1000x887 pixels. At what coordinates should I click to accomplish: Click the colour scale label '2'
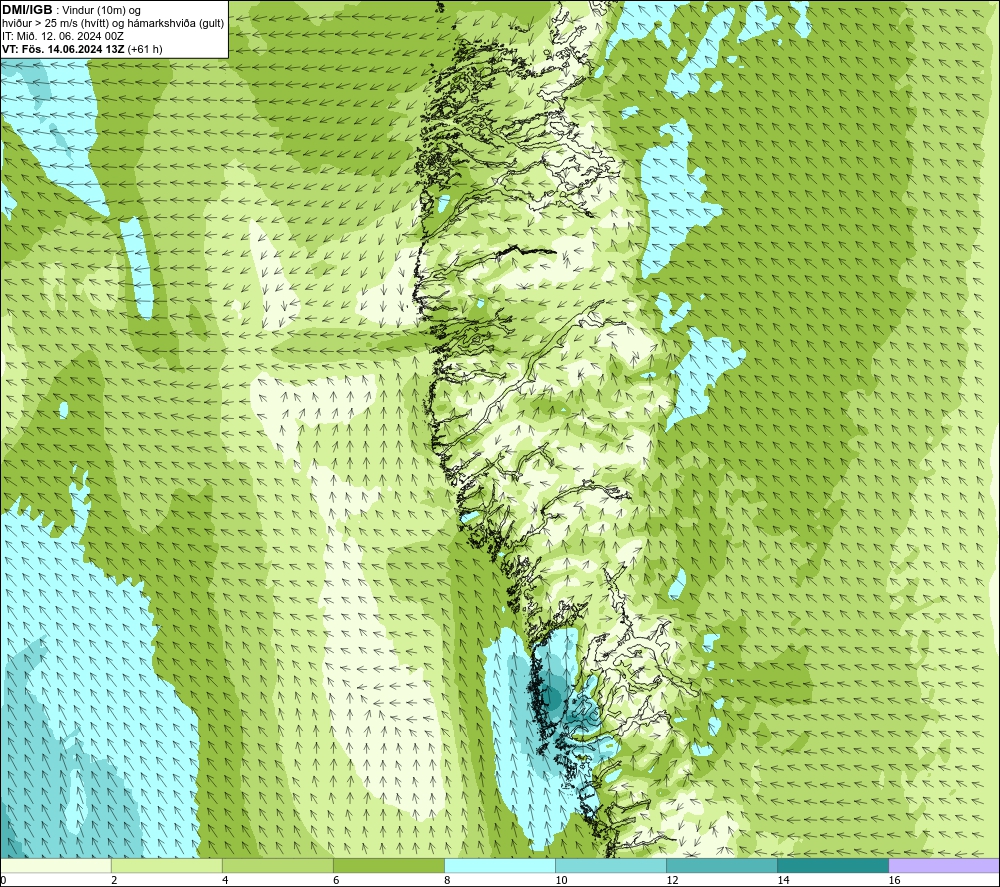[114, 880]
